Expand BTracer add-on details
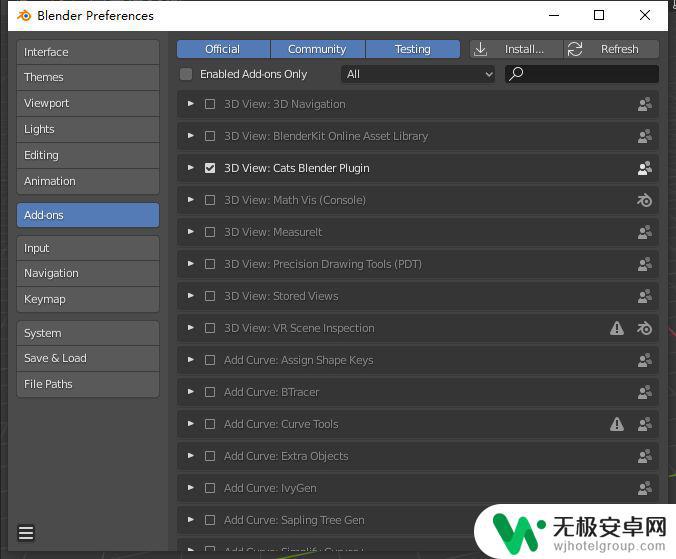The height and width of the screenshot is (559, 676). (x=191, y=392)
